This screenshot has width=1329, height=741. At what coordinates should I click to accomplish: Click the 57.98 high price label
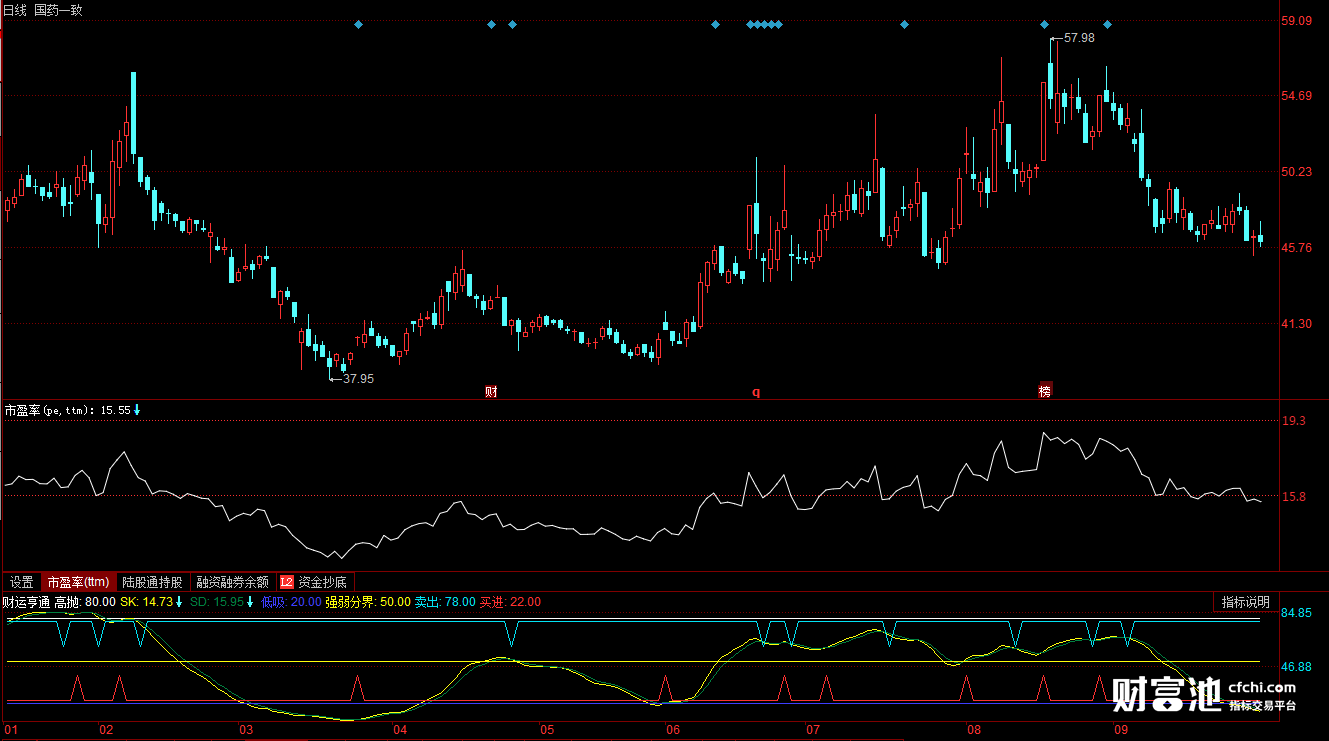click(1080, 38)
